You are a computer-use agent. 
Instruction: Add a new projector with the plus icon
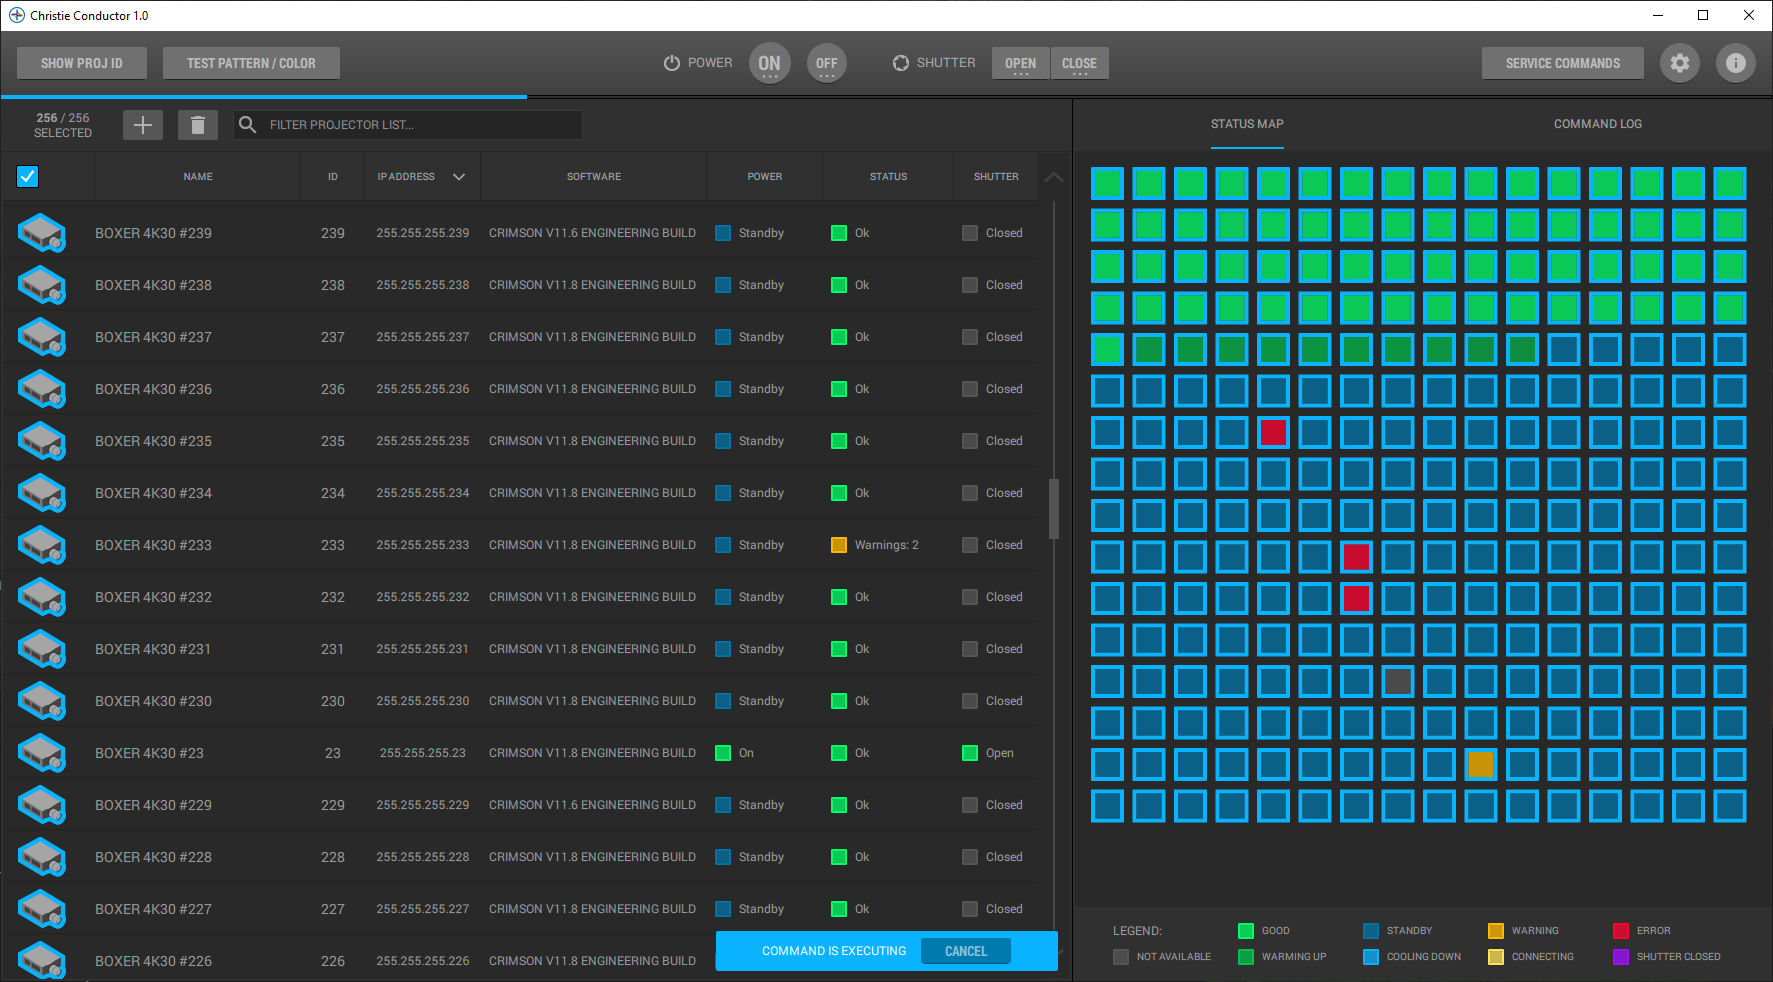(x=142, y=125)
